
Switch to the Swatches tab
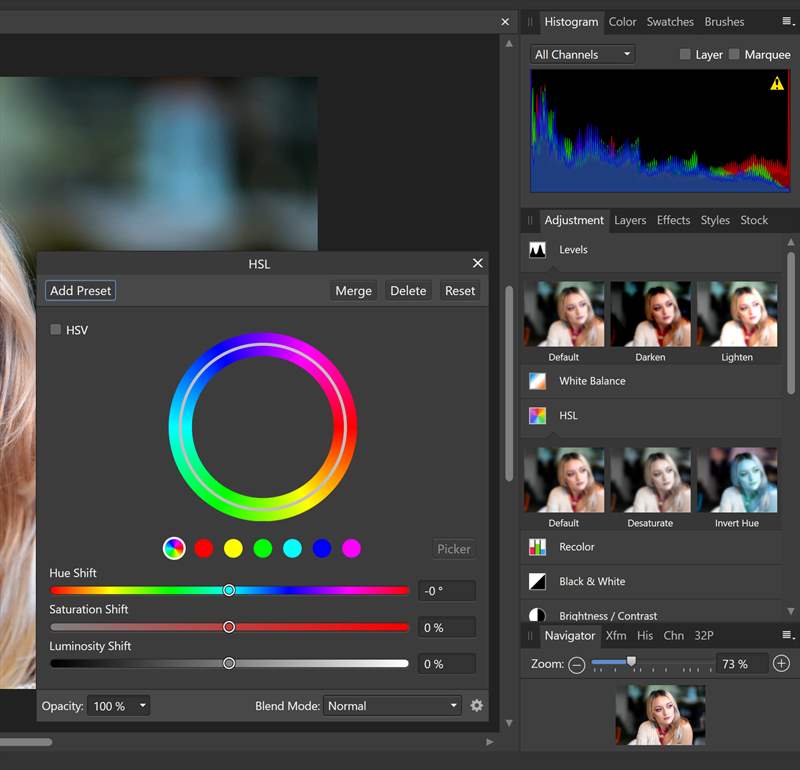[670, 21]
